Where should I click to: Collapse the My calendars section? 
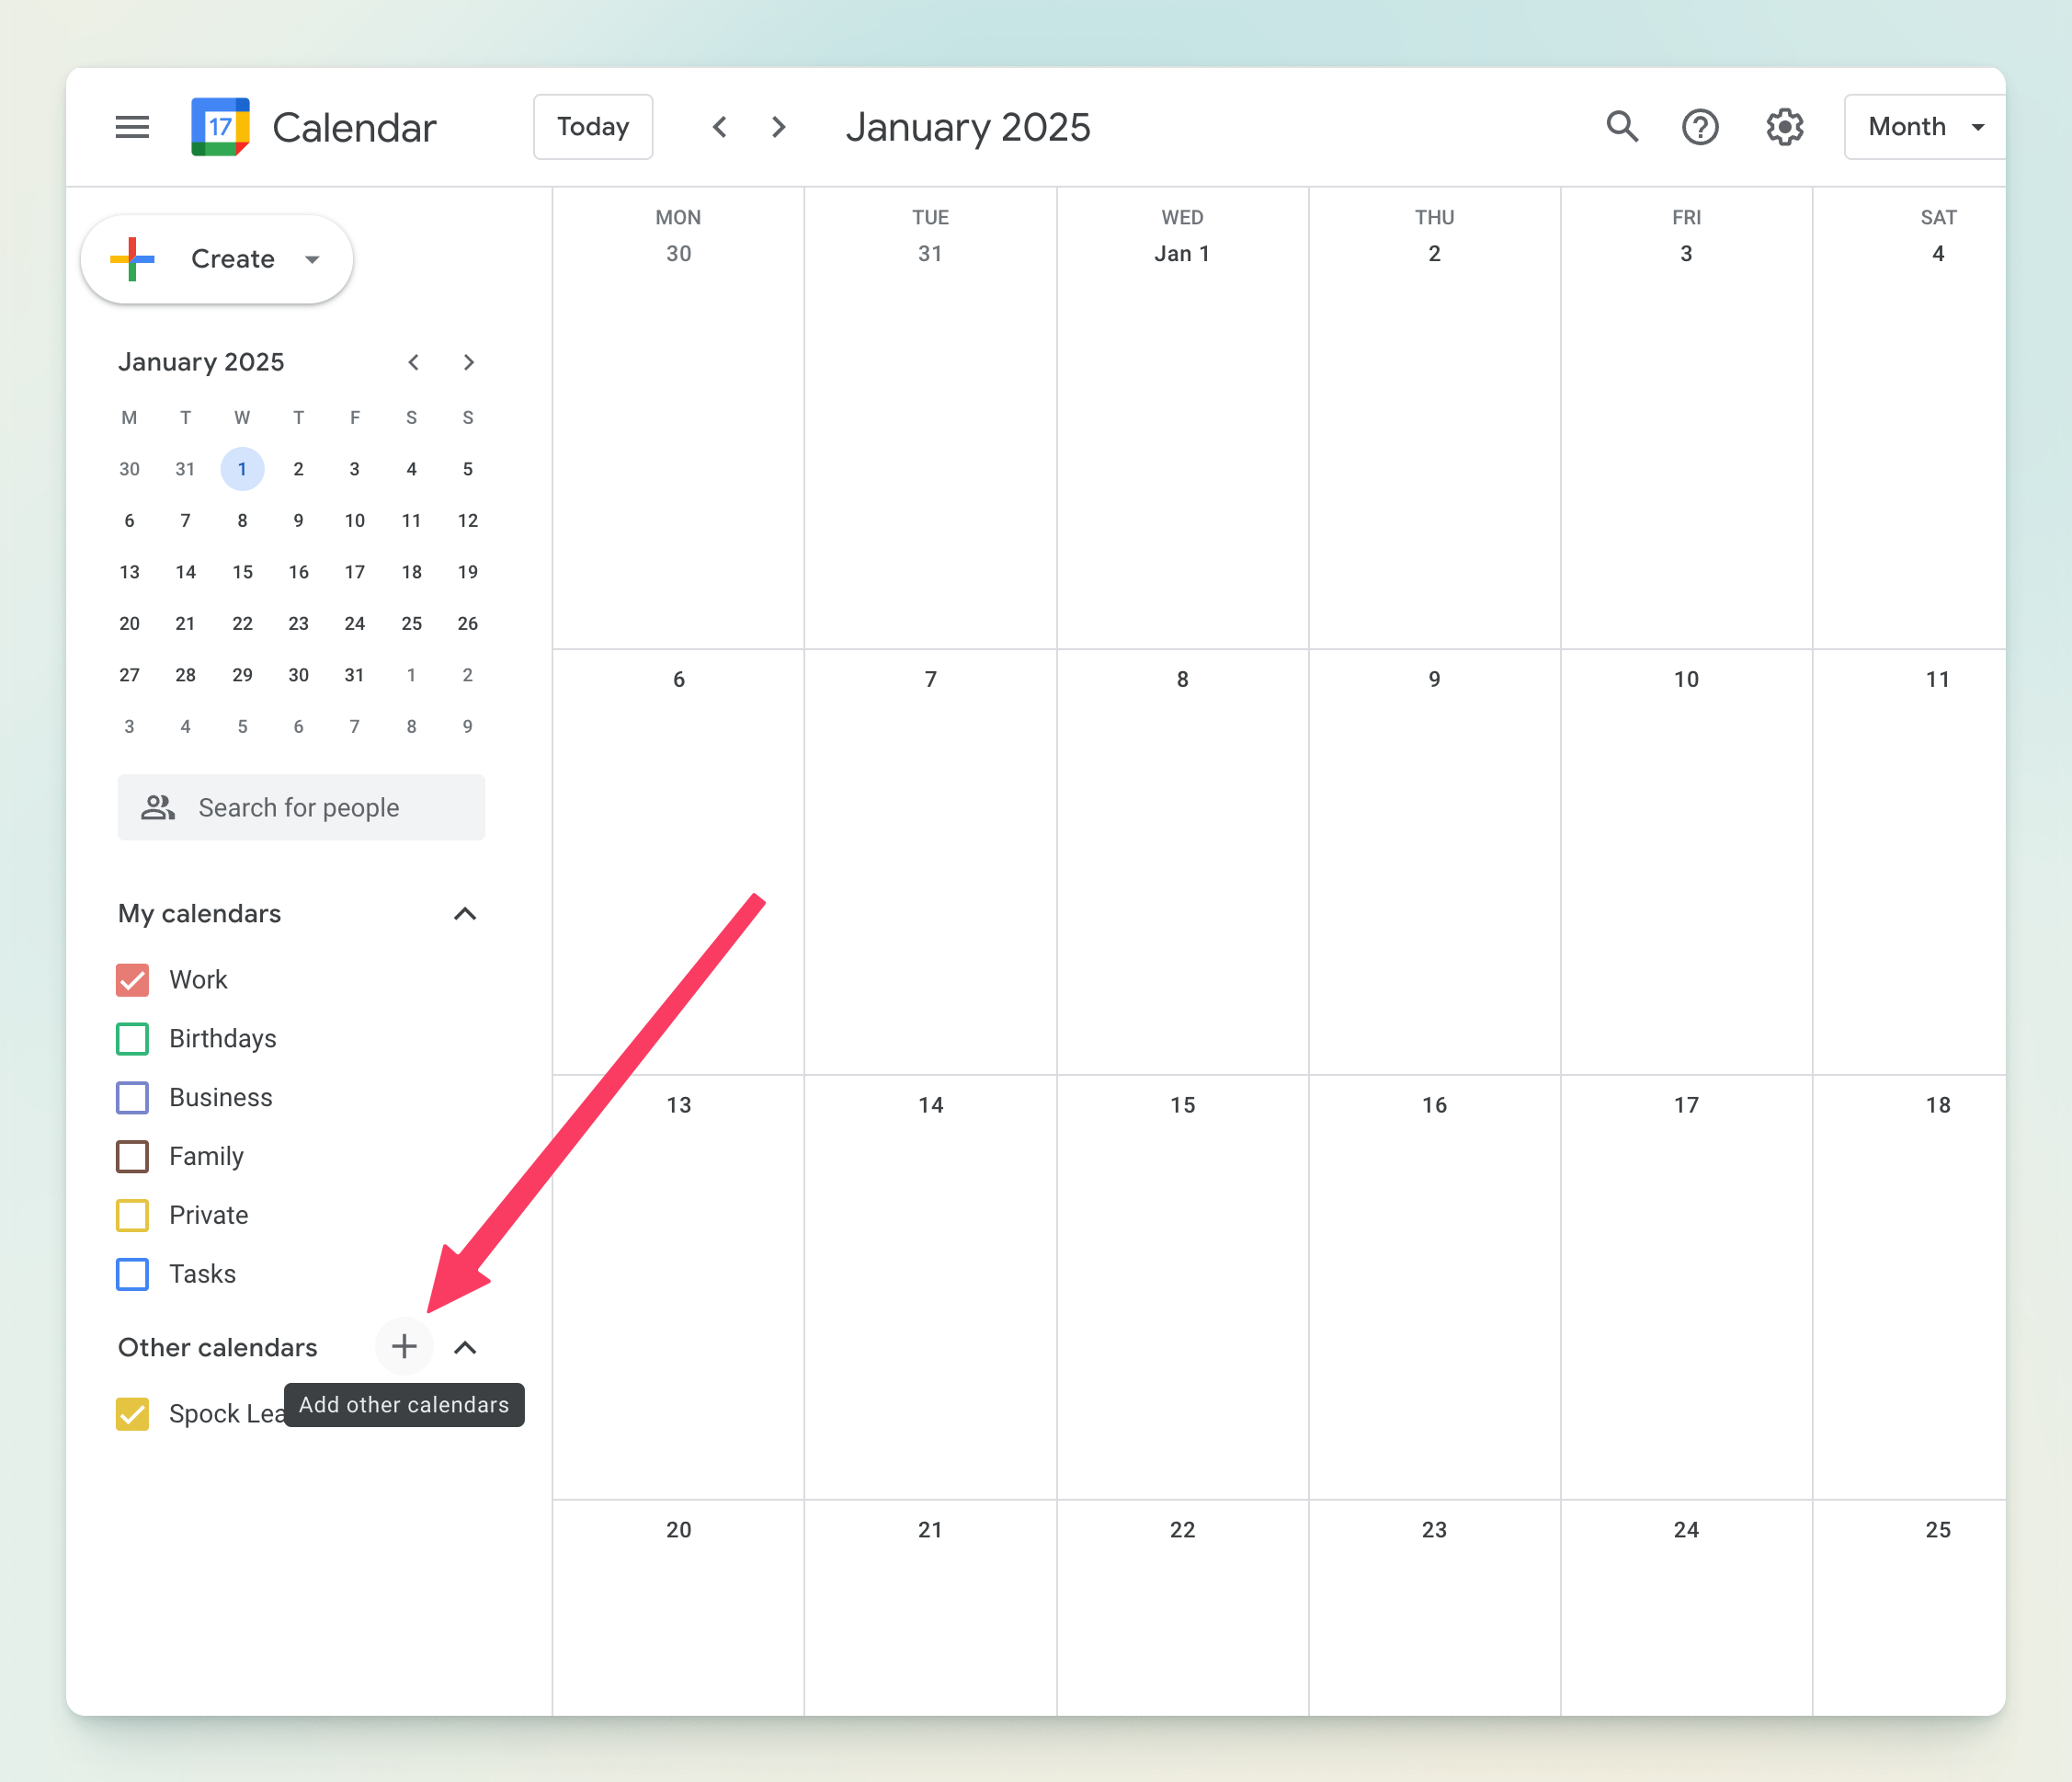(x=465, y=914)
